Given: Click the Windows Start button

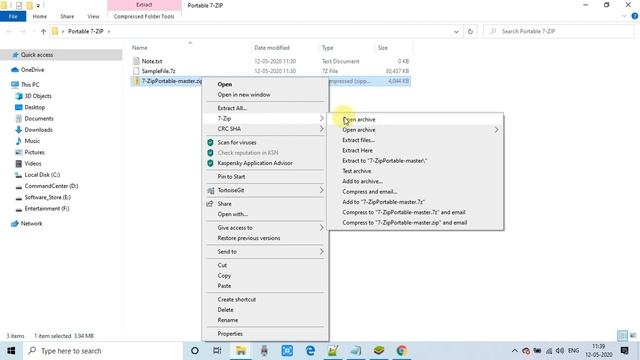Looking at the screenshot, I should pyautogui.click(x=11, y=351).
